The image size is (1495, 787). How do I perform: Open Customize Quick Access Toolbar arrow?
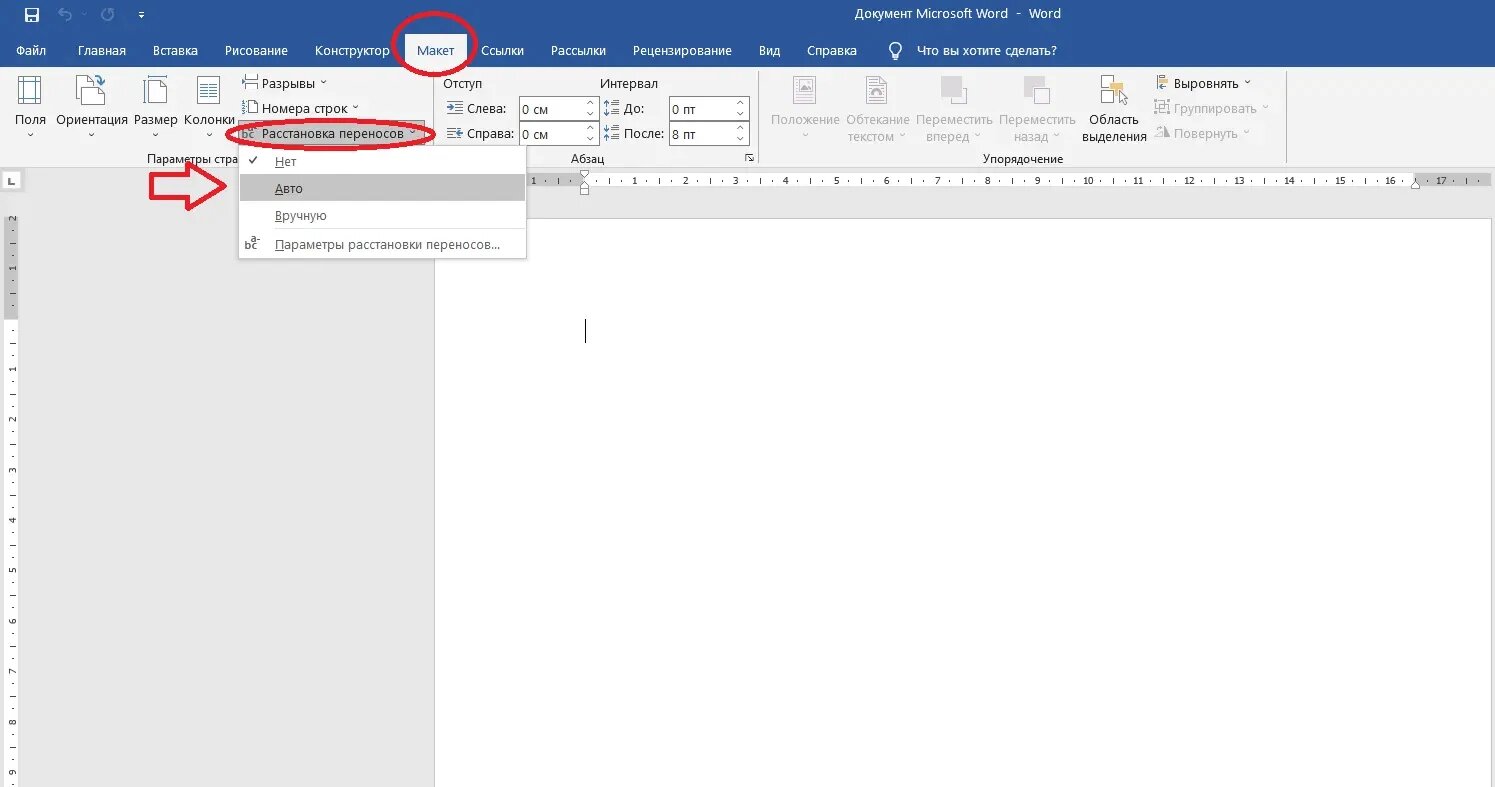(141, 15)
